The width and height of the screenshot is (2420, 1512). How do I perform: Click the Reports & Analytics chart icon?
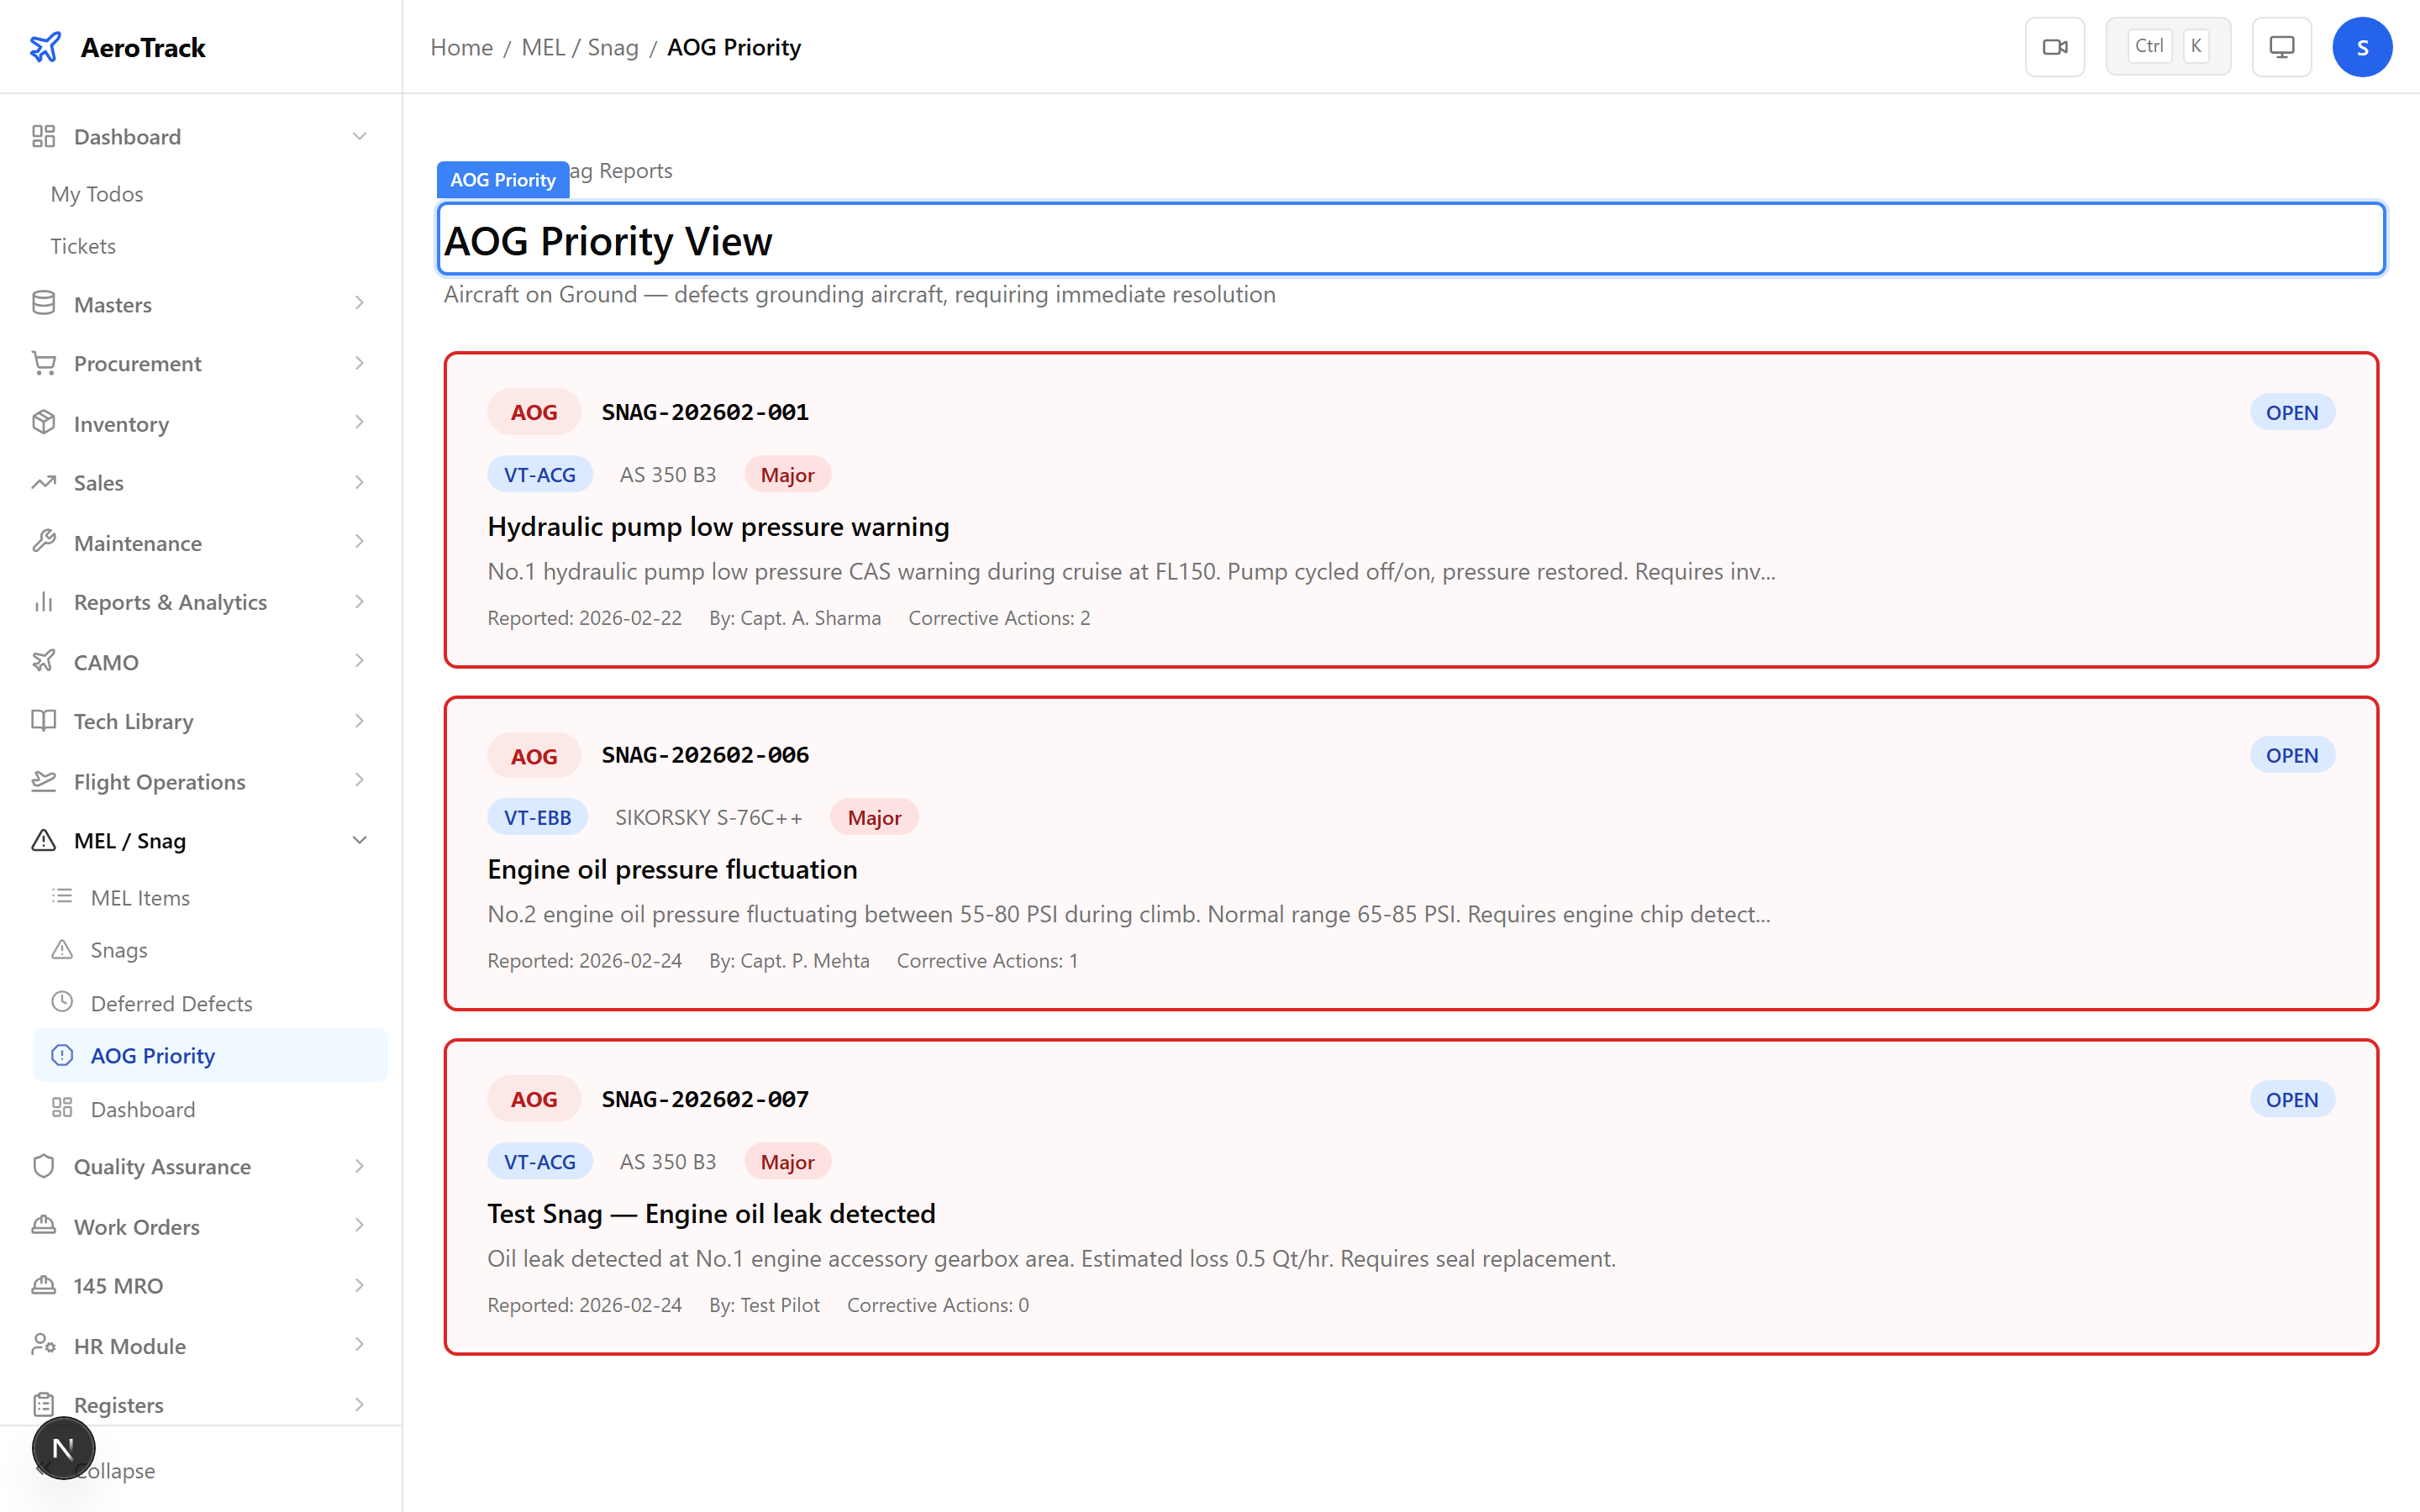pyautogui.click(x=44, y=601)
